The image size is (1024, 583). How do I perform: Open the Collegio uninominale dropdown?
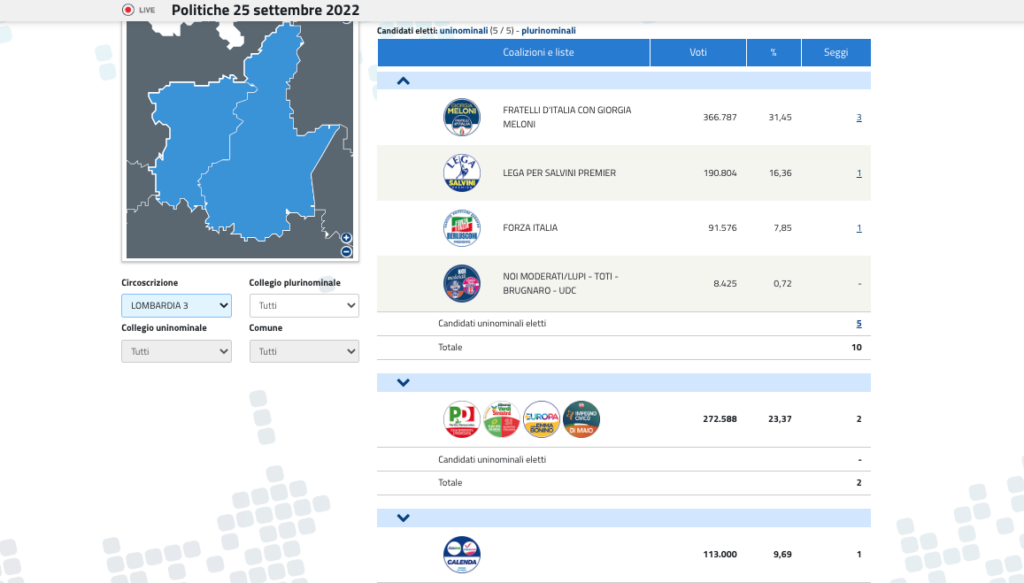pyautogui.click(x=176, y=351)
